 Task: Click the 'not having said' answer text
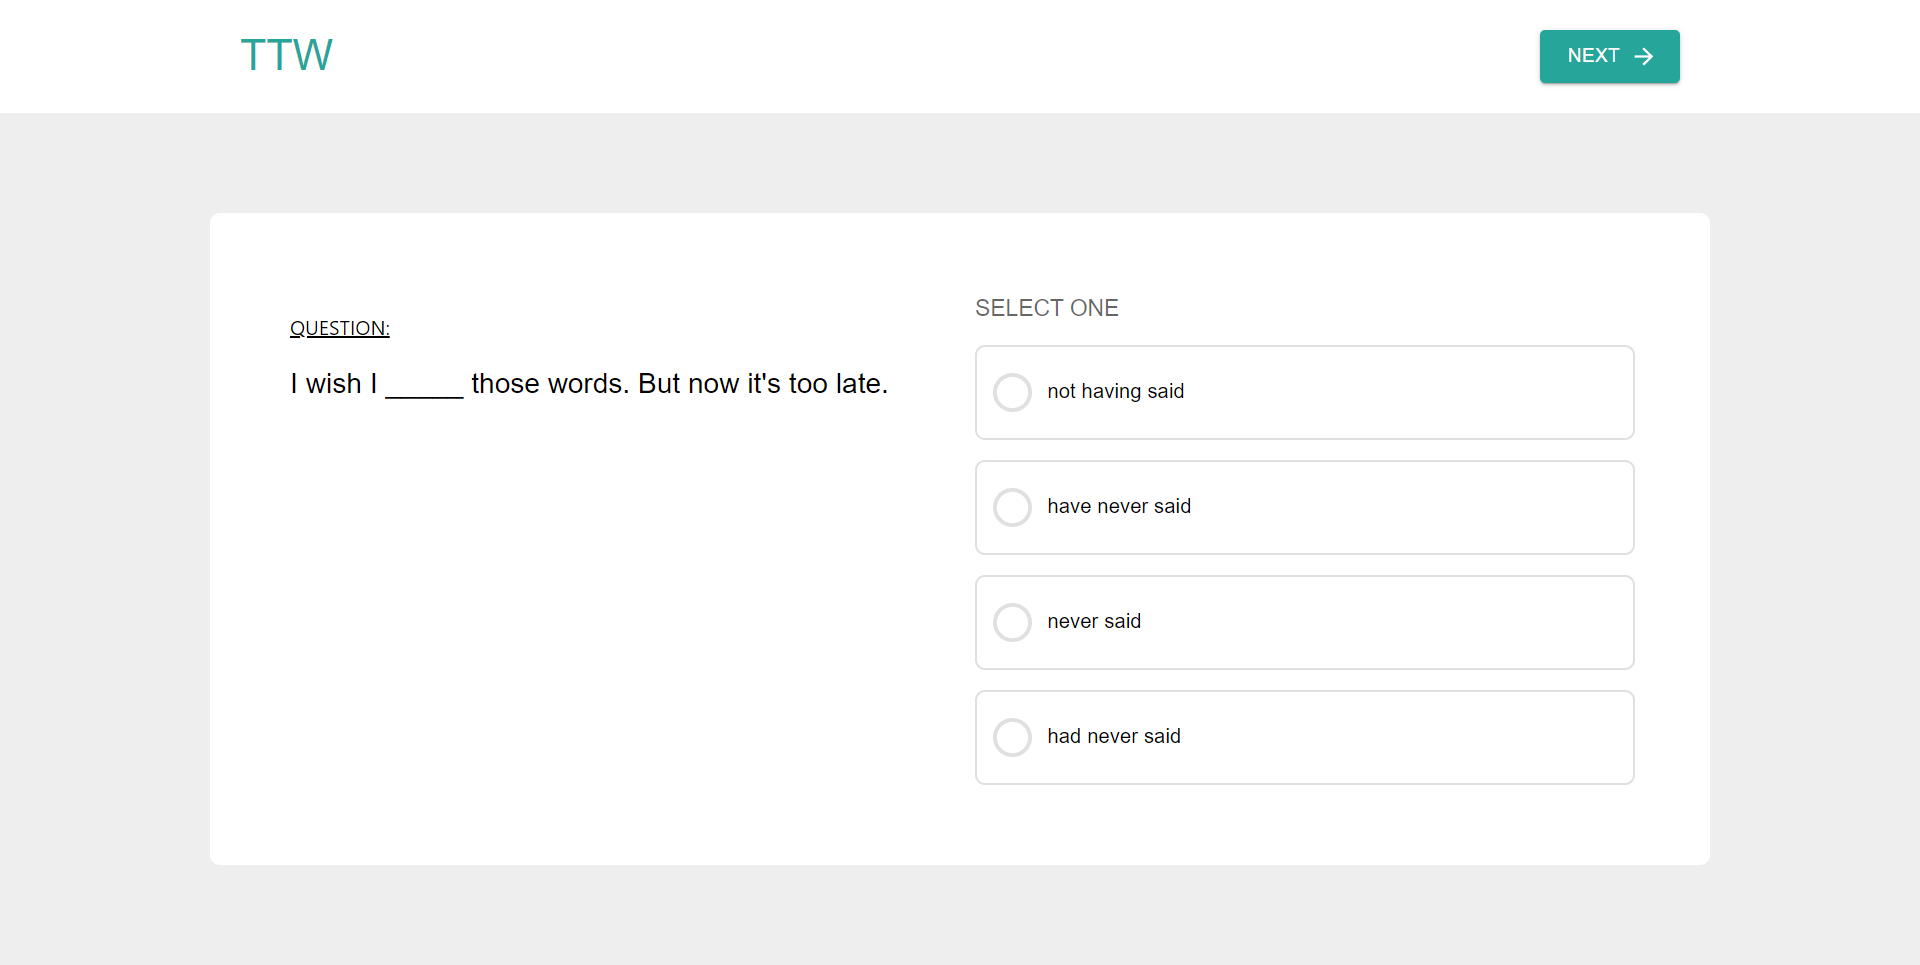pos(1115,391)
